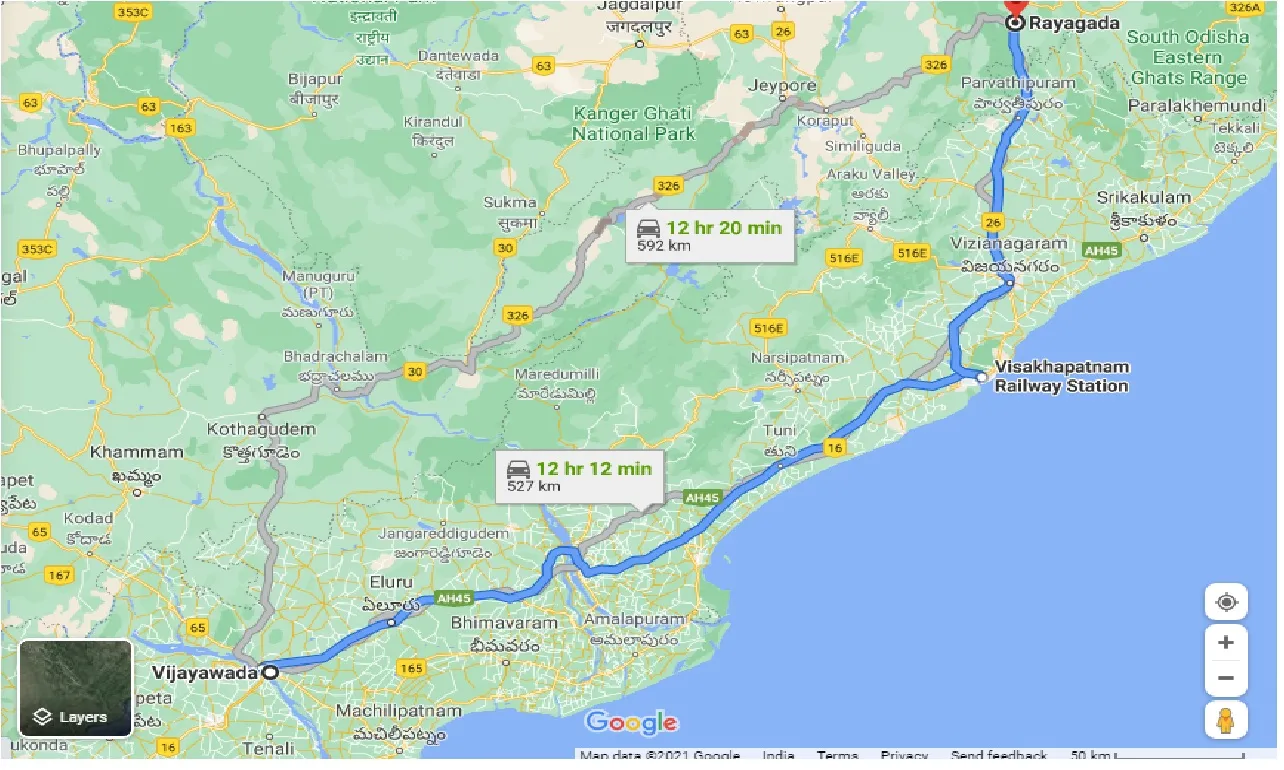Click the India region link in the footer
1284x770 pixels.
tap(778, 755)
